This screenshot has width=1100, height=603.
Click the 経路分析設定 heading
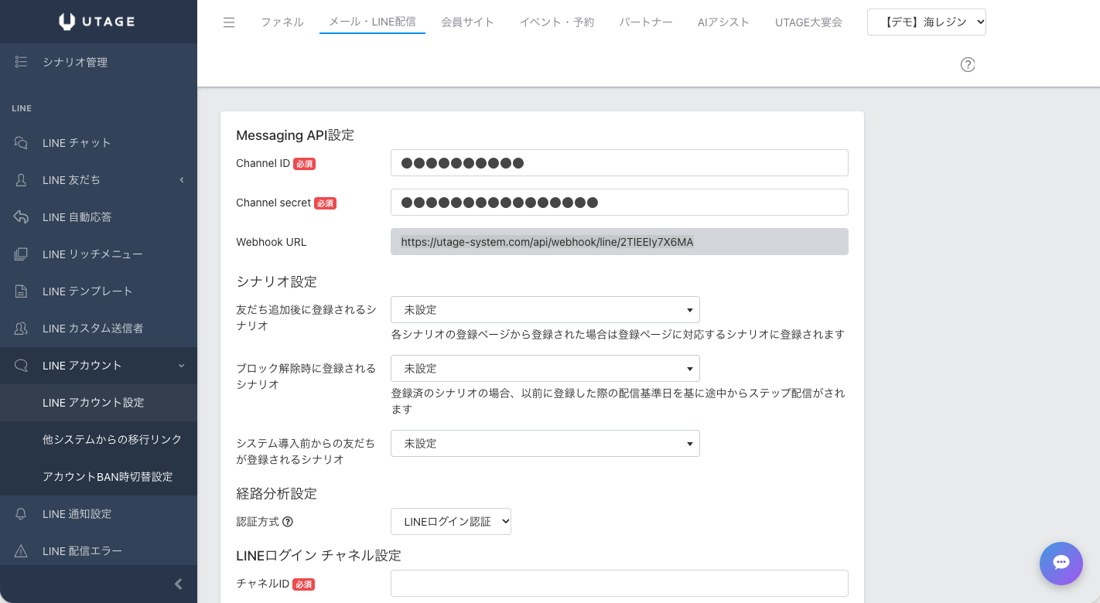tap(276, 494)
